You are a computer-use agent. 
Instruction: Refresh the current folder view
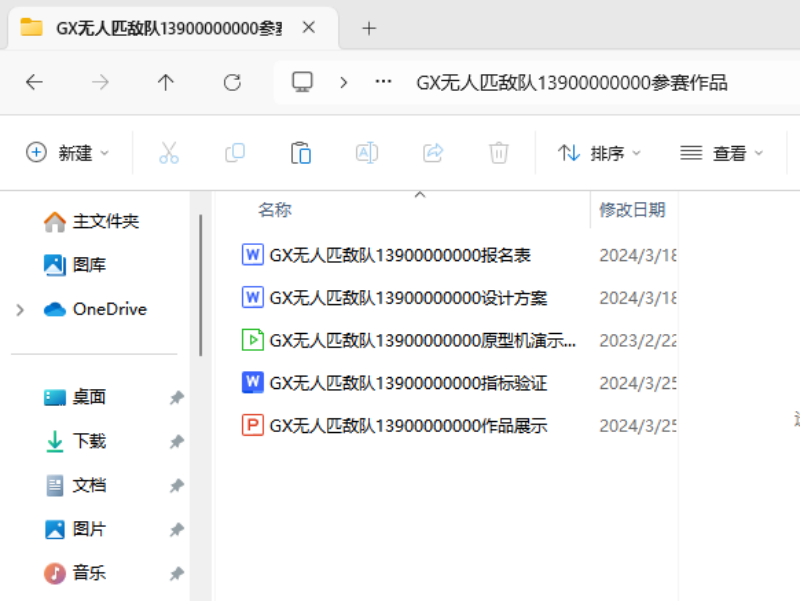(x=232, y=82)
